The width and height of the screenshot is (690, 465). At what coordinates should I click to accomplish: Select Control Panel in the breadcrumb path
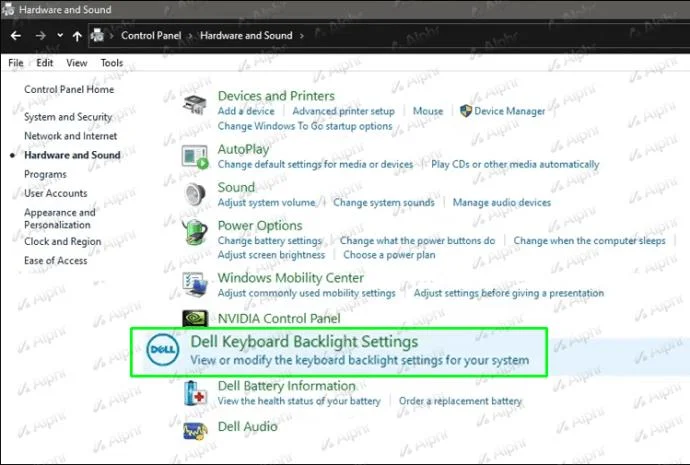click(151, 36)
